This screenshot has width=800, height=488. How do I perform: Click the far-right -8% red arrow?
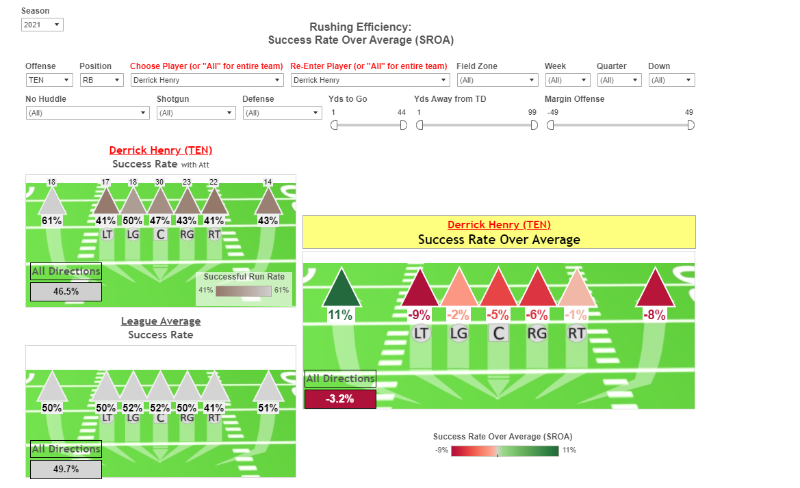(655, 288)
